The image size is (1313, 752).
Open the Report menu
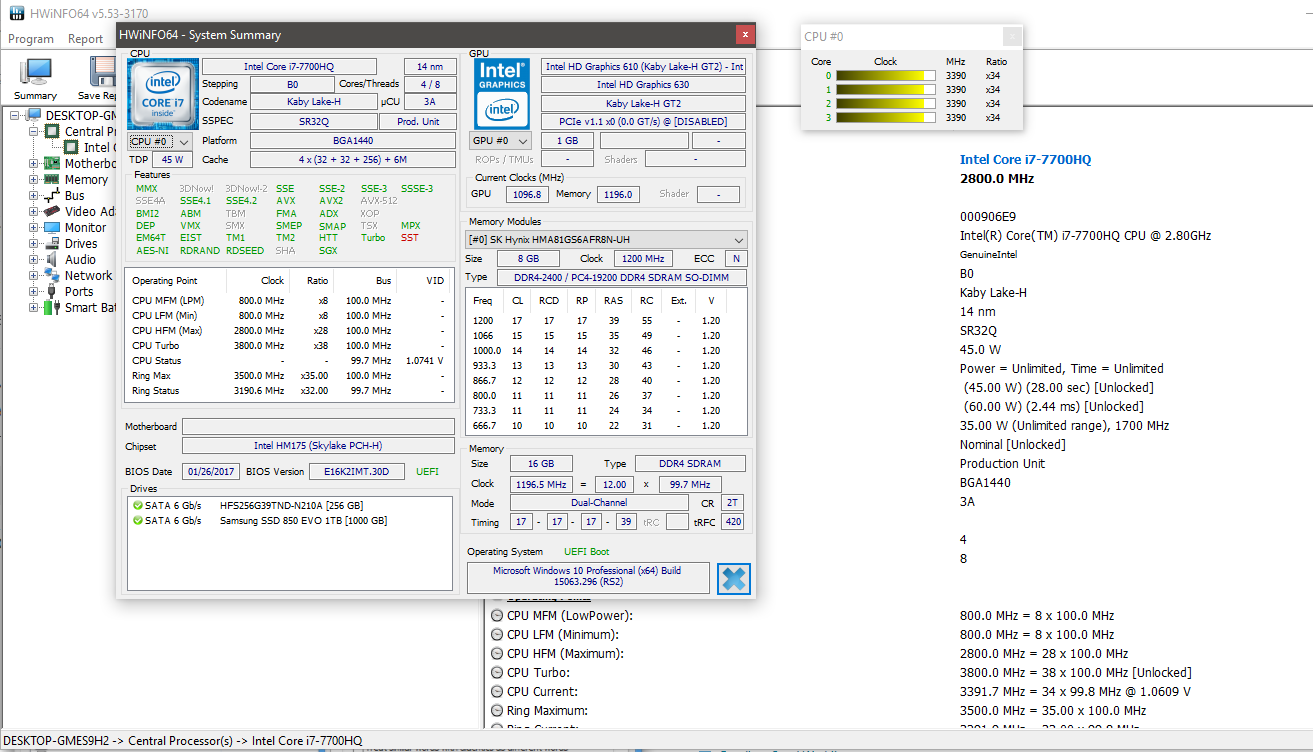pyautogui.click(x=85, y=39)
